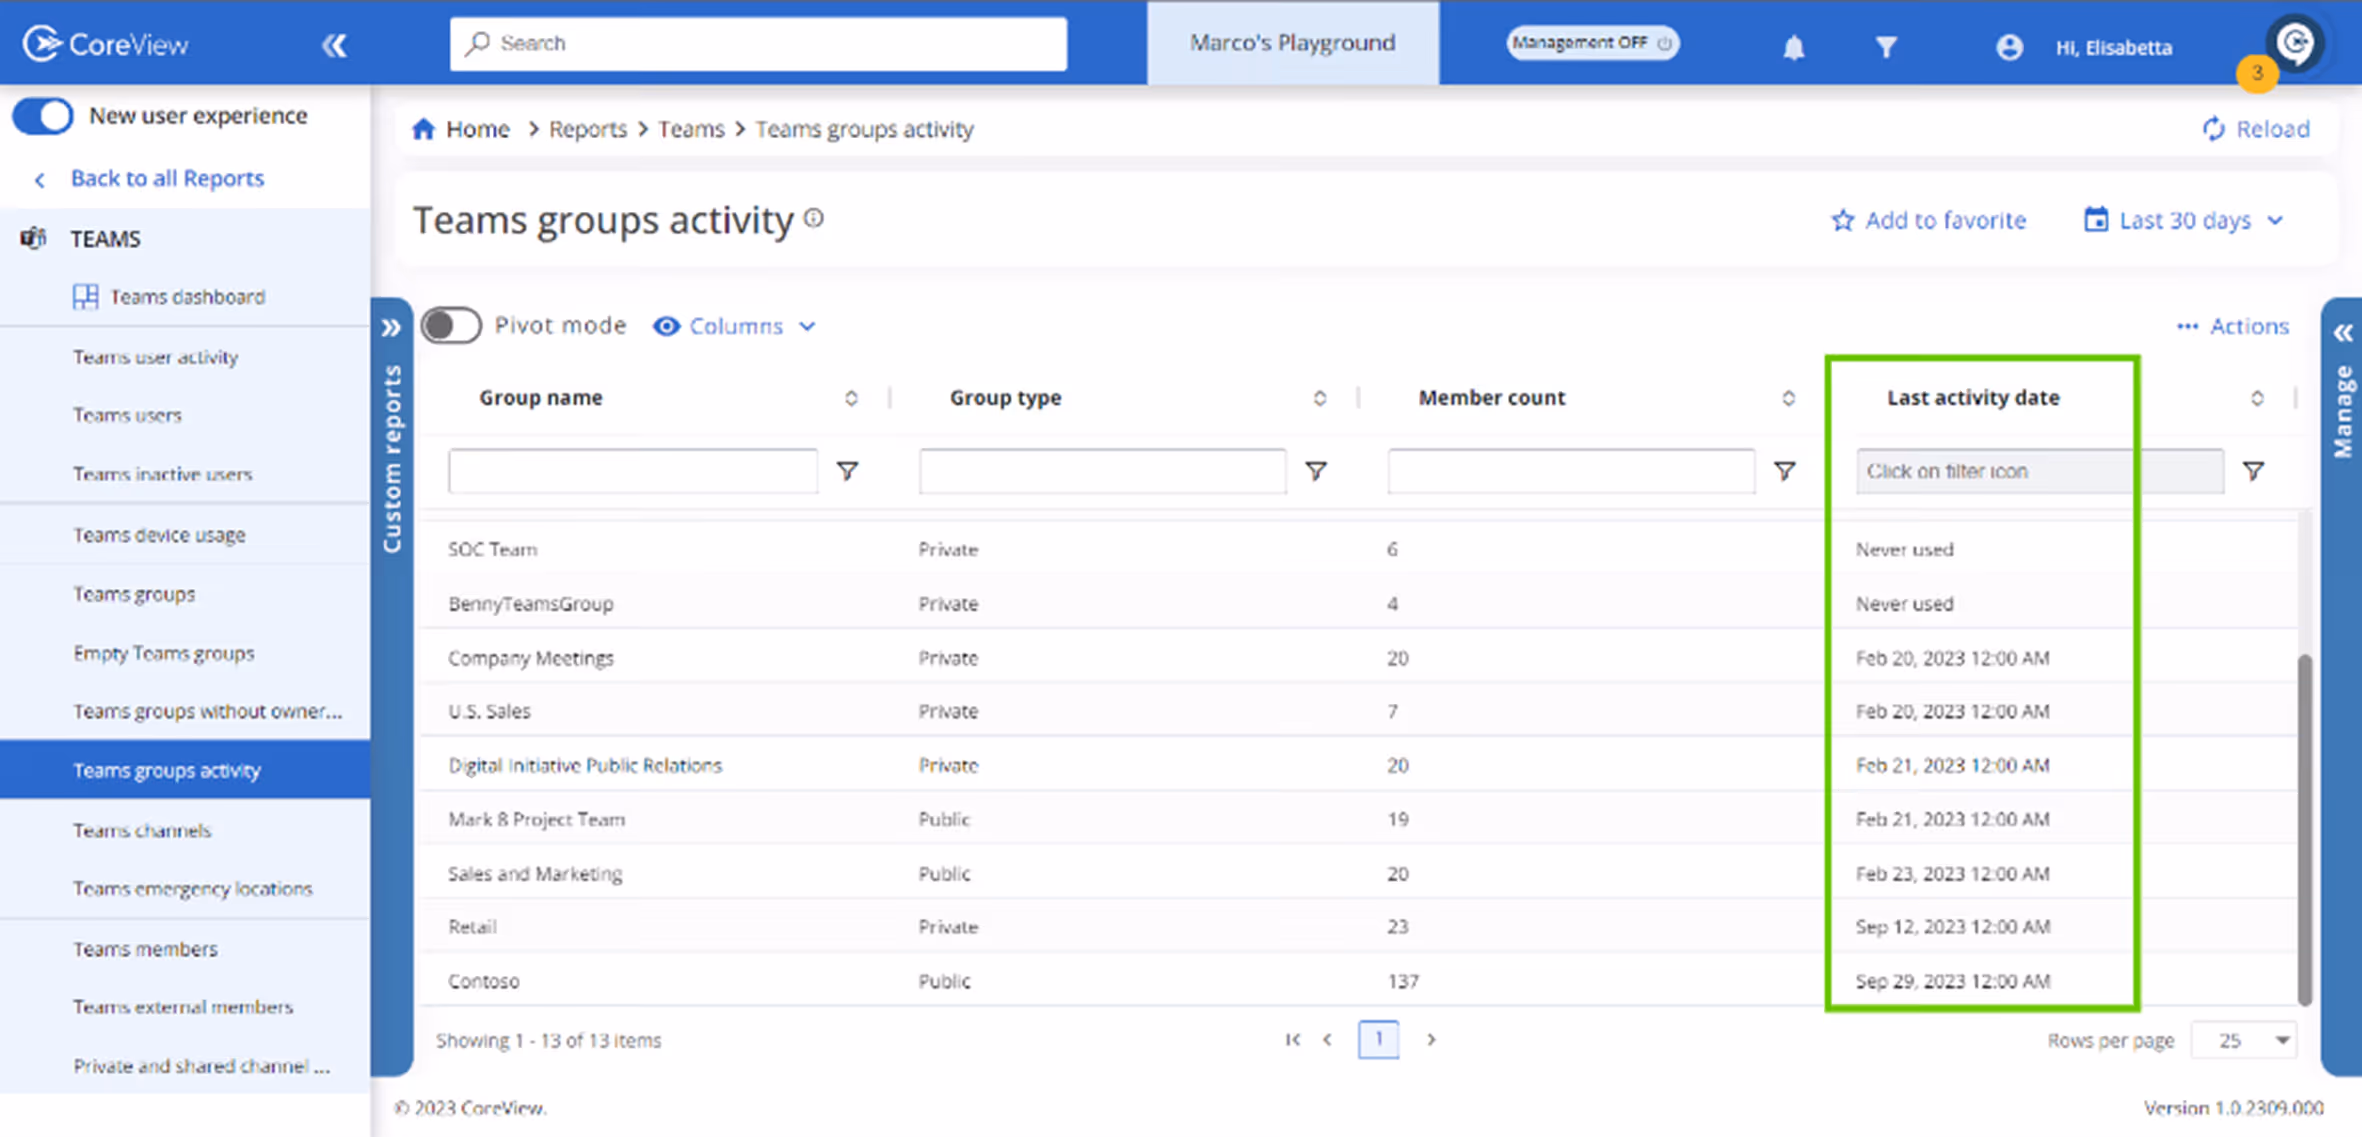The width and height of the screenshot is (2362, 1137).
Task: Click the notification bell icon
Action: pos(1793,46)
